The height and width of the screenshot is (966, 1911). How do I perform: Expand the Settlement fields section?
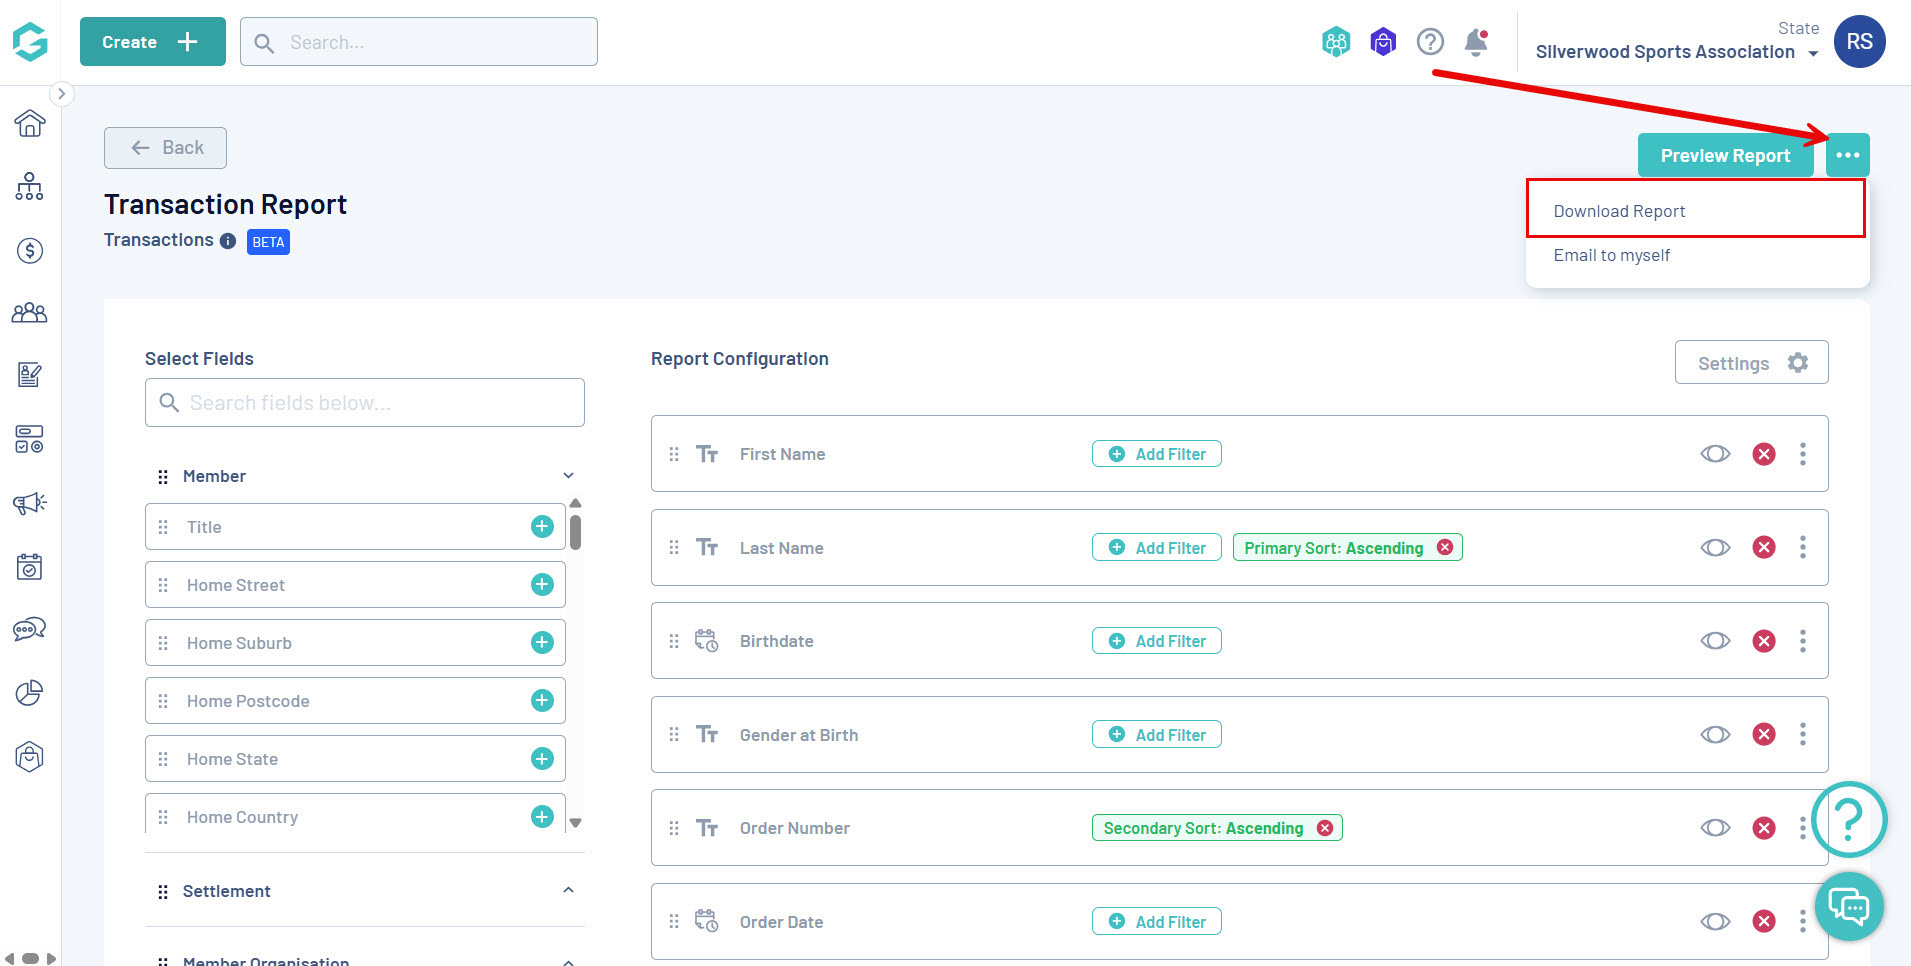568,890
